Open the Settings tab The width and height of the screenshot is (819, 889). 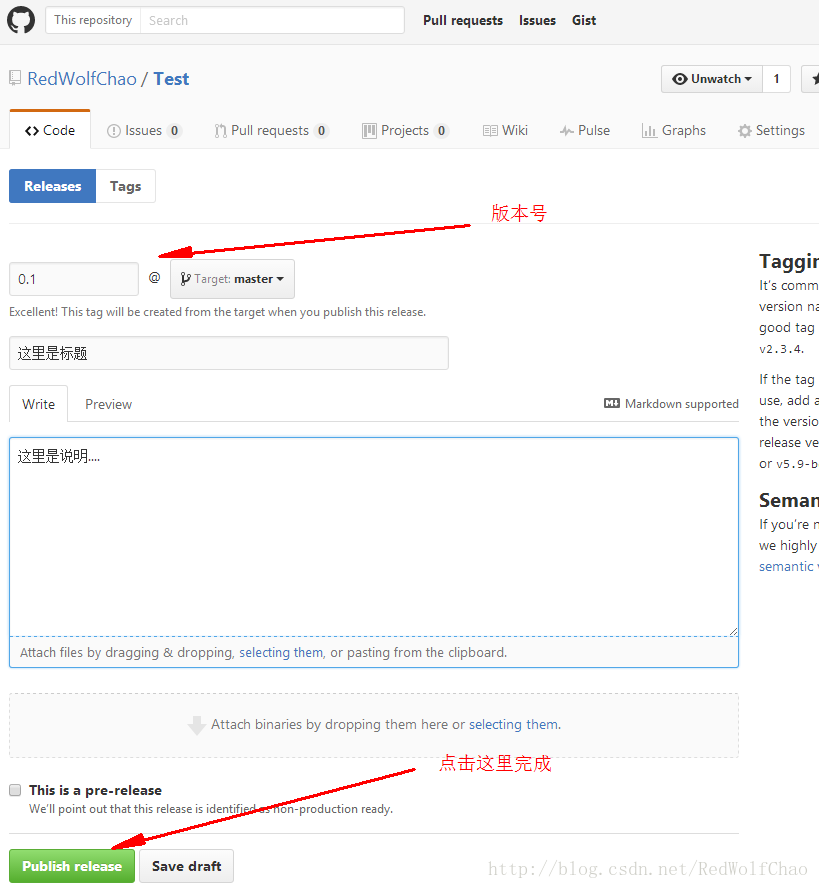[x=771, y=130]
